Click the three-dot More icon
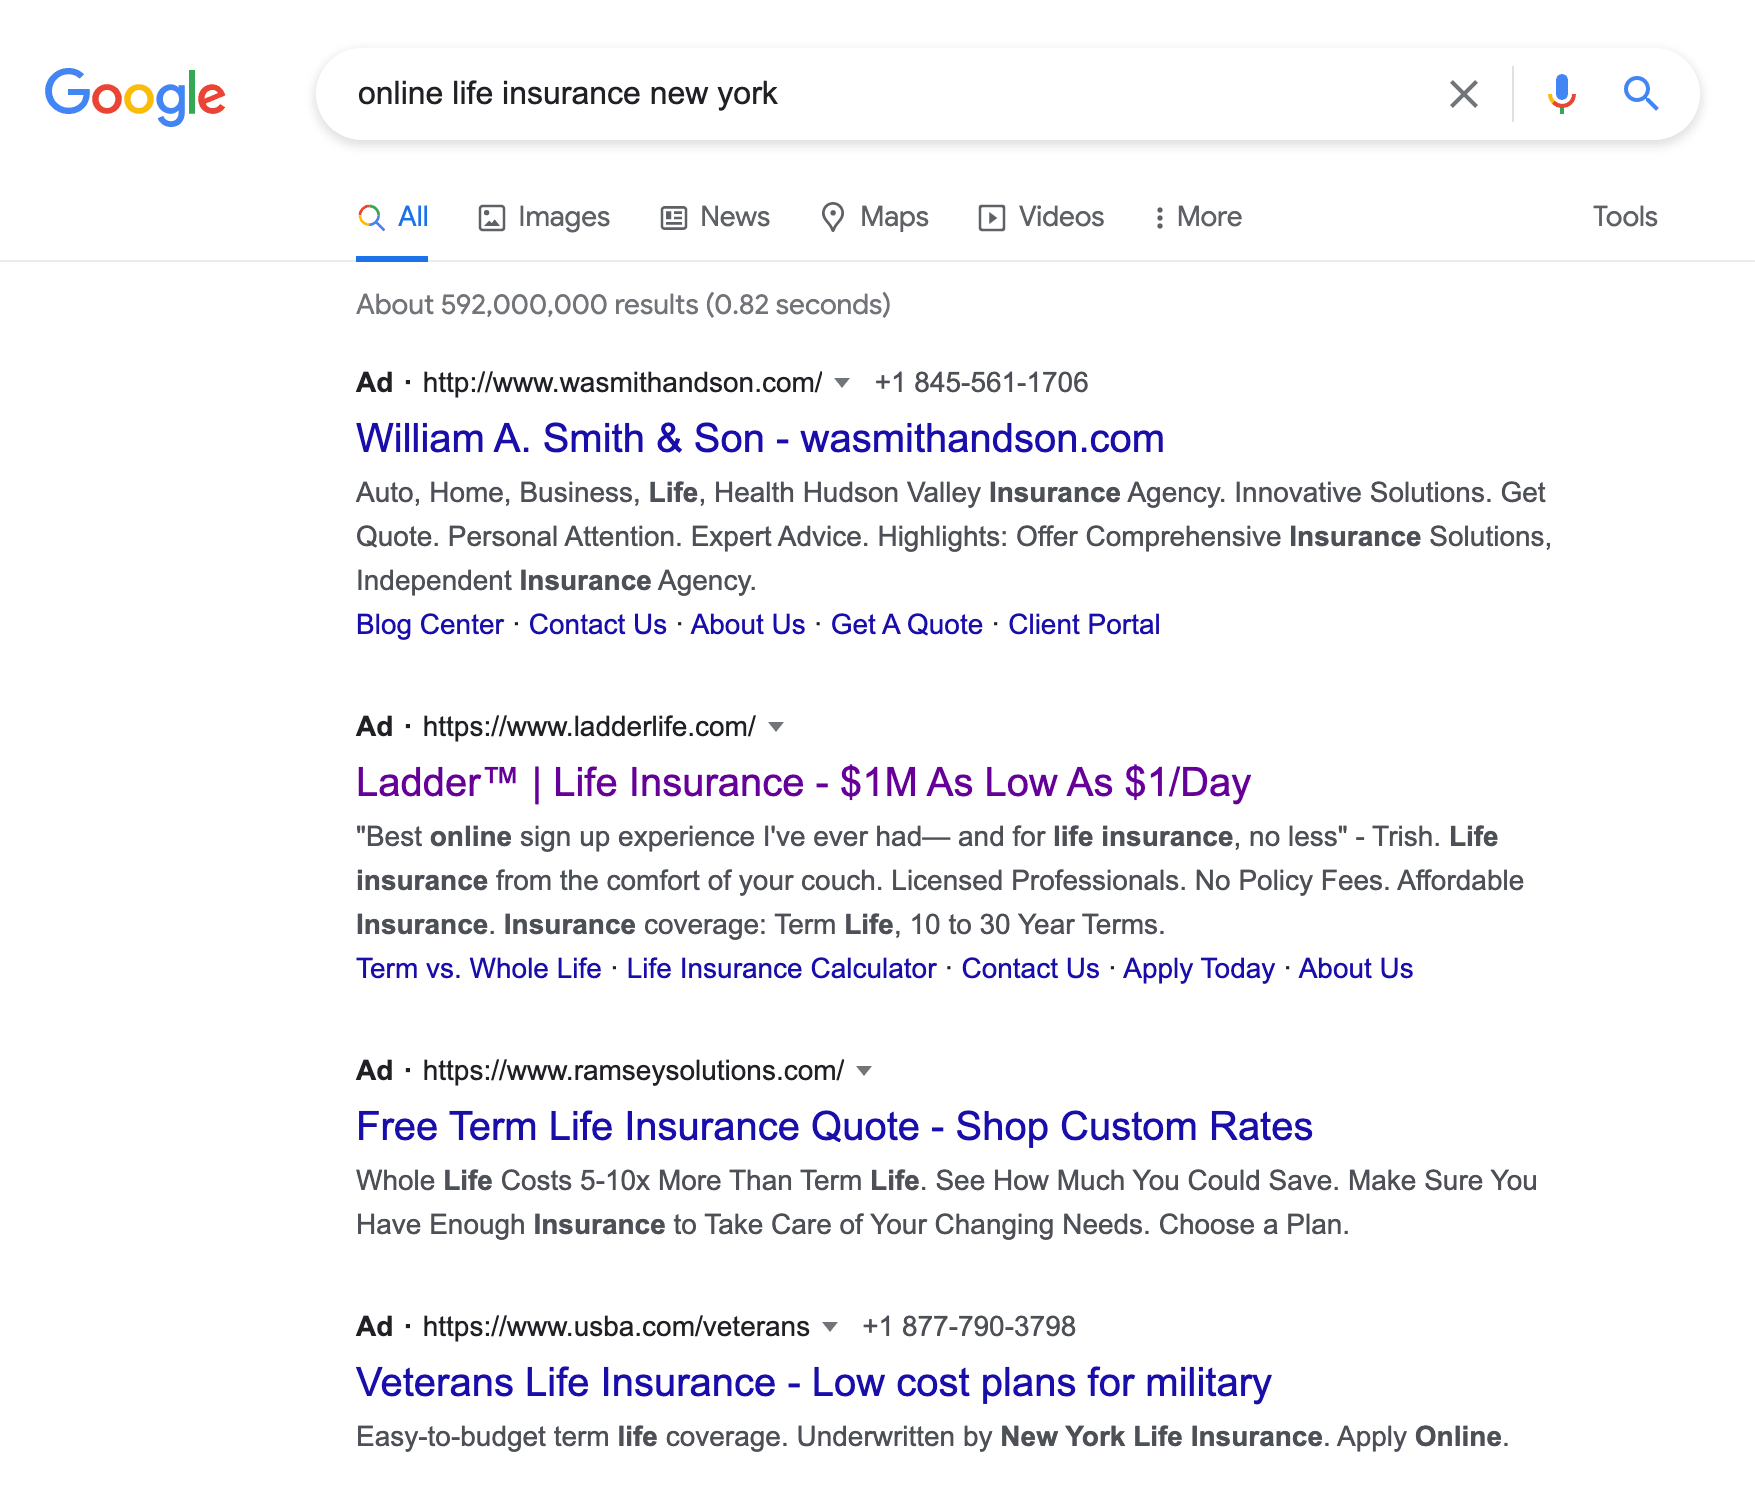 [x=1159, y=216]
